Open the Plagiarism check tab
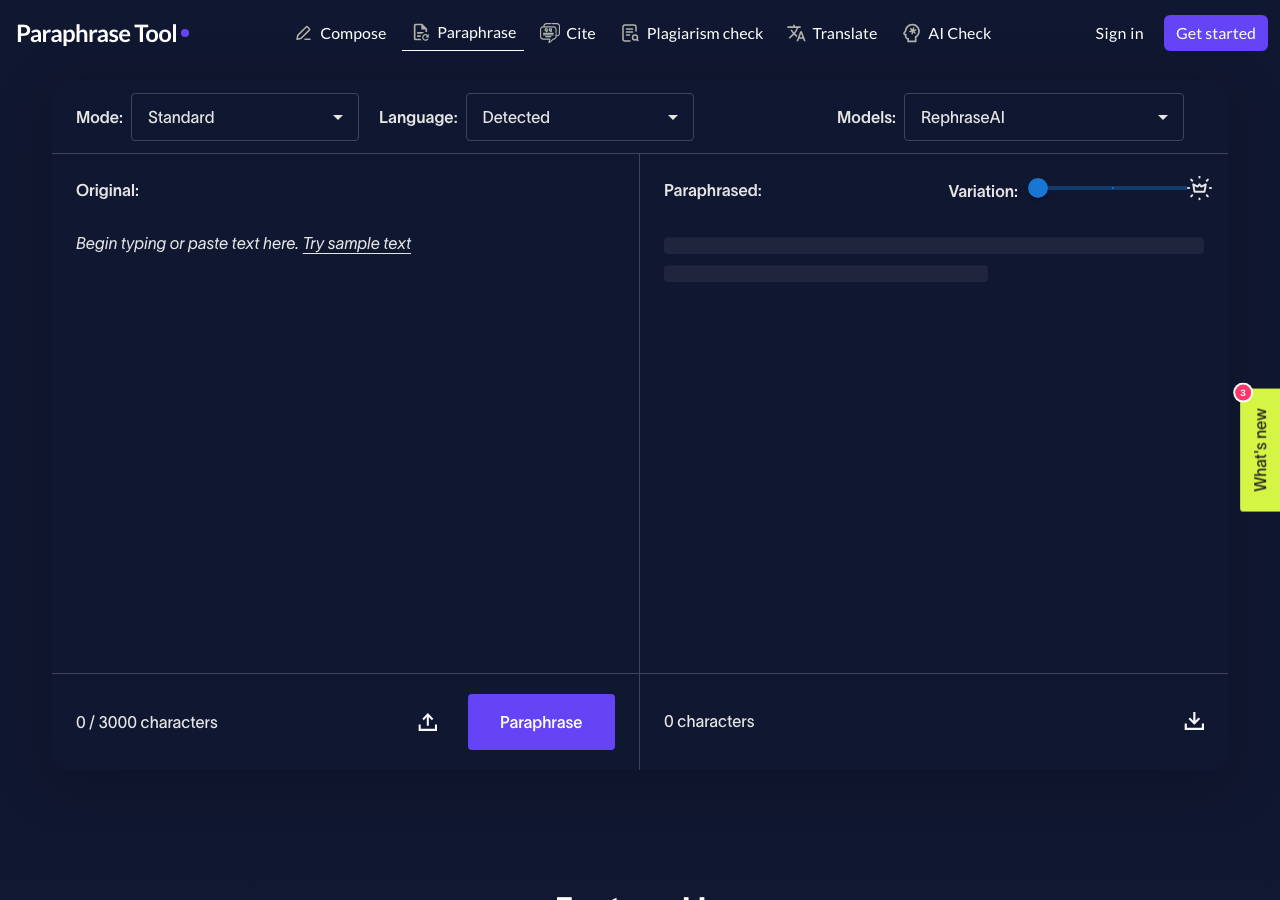1280x900 pixels. click(x=692, y=33)
